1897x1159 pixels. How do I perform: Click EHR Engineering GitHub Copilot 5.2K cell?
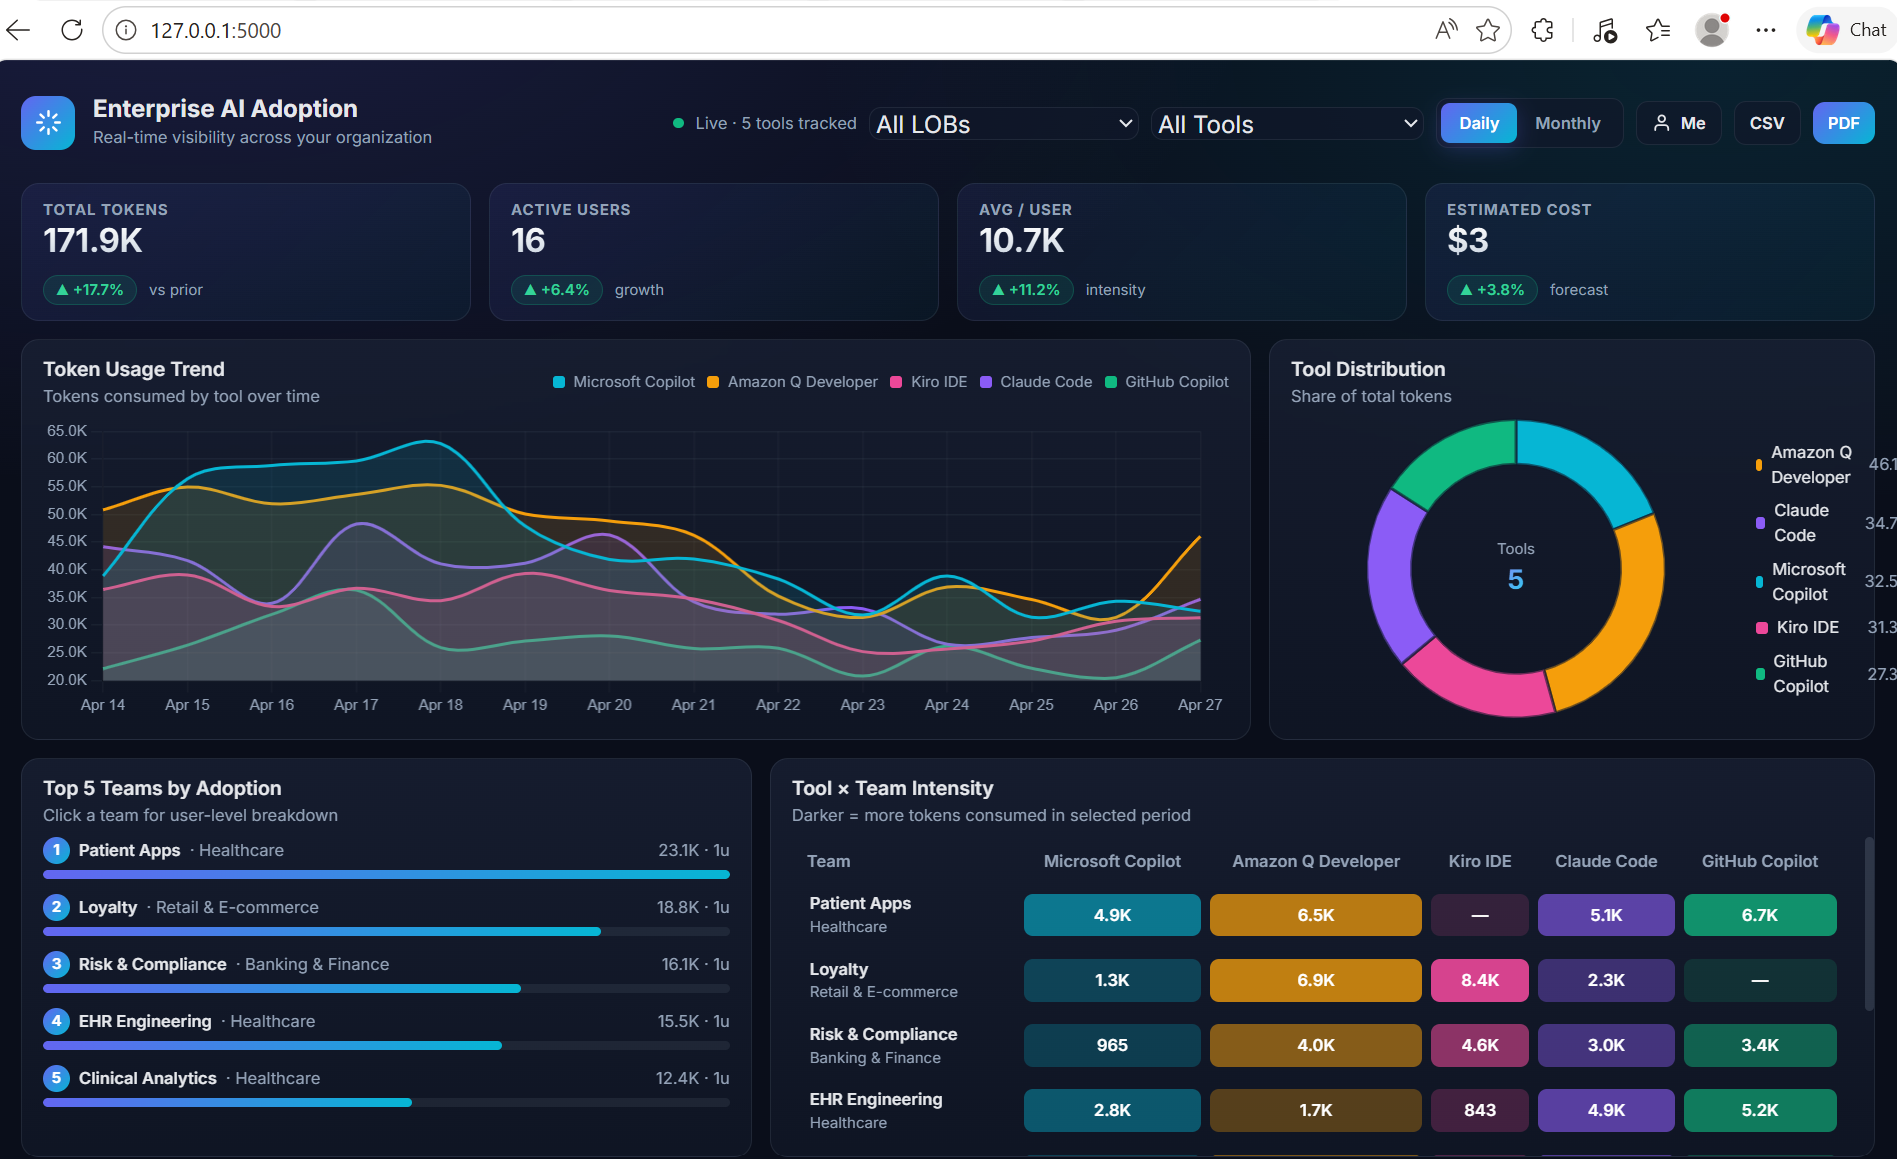click(1760, 1110)
